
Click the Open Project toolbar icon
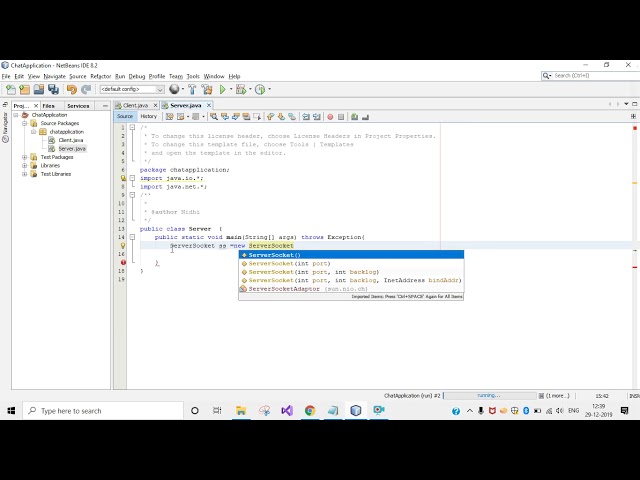pos(39,89)
